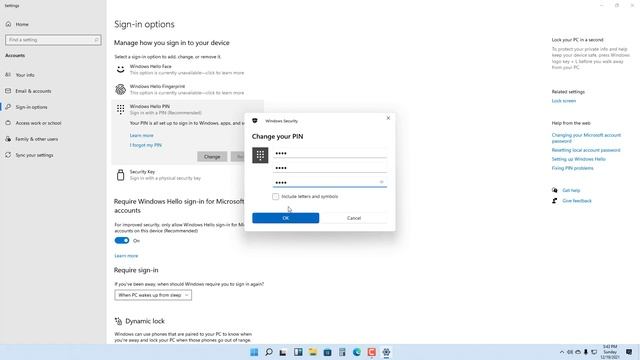Image resolution: width=640 pixels, height=360 pixels.
Task: Open Lock screen related setting link
Action: point(564,101)
